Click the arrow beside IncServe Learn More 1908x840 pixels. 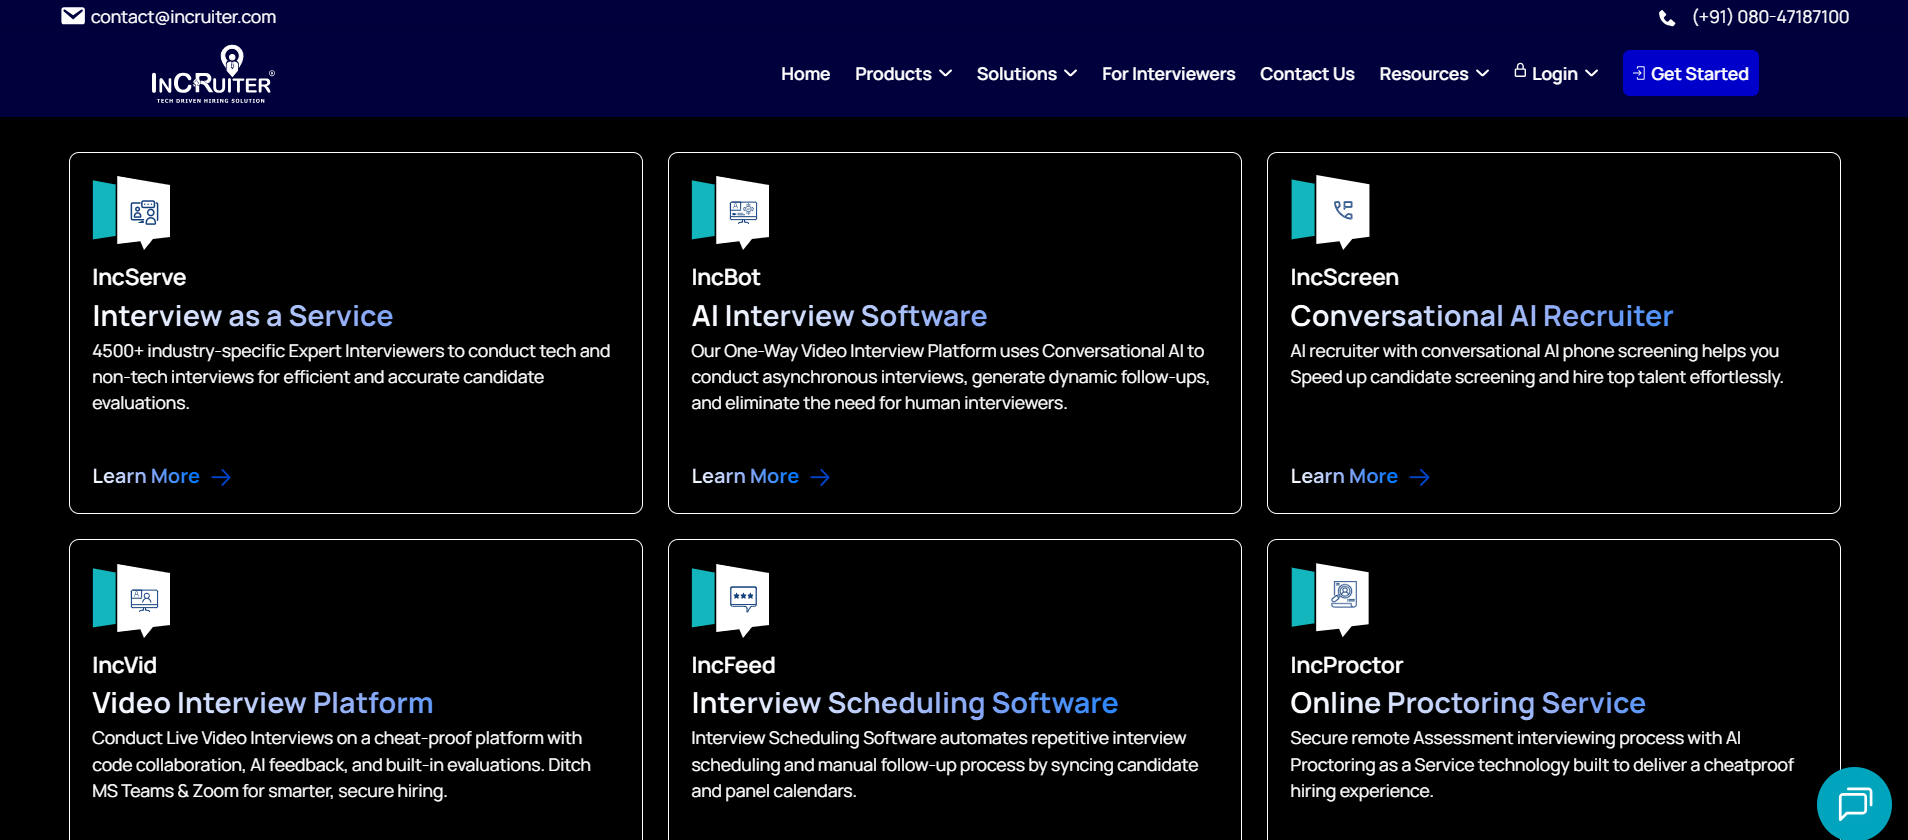click(221, 478)
